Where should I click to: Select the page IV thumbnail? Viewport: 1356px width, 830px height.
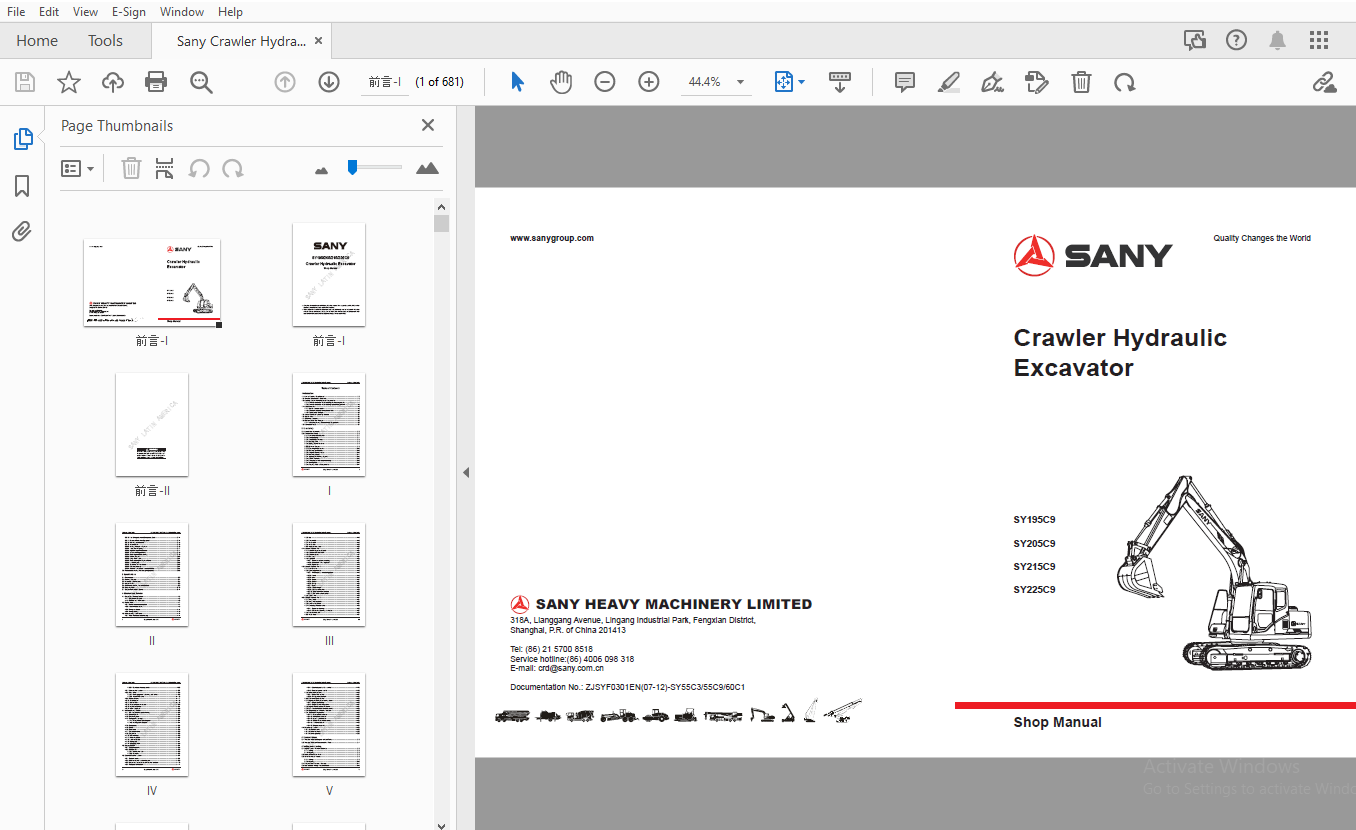152,724
